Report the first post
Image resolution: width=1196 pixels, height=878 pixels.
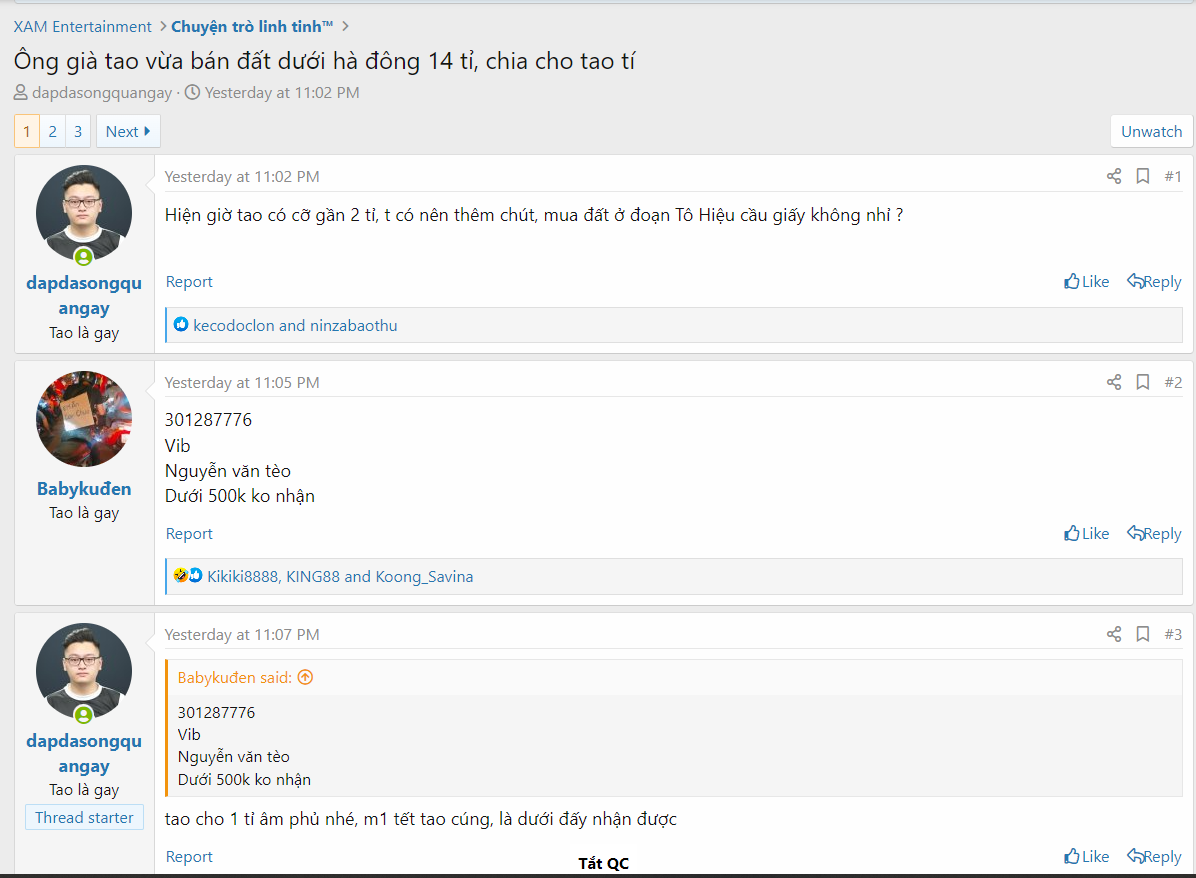189,282
